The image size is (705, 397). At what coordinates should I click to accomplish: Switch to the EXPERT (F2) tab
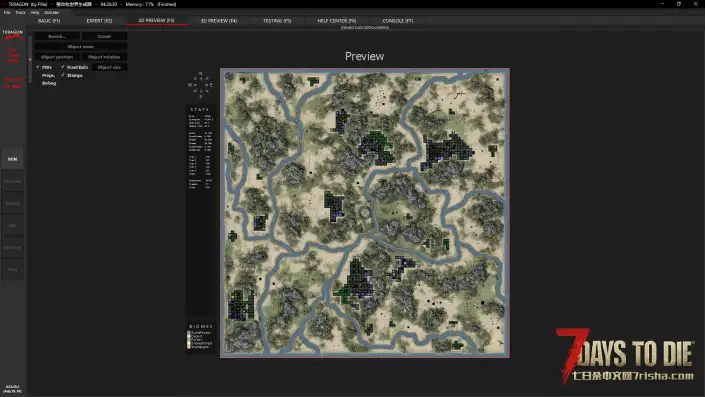pyautogui.click(x=99, y=21)
